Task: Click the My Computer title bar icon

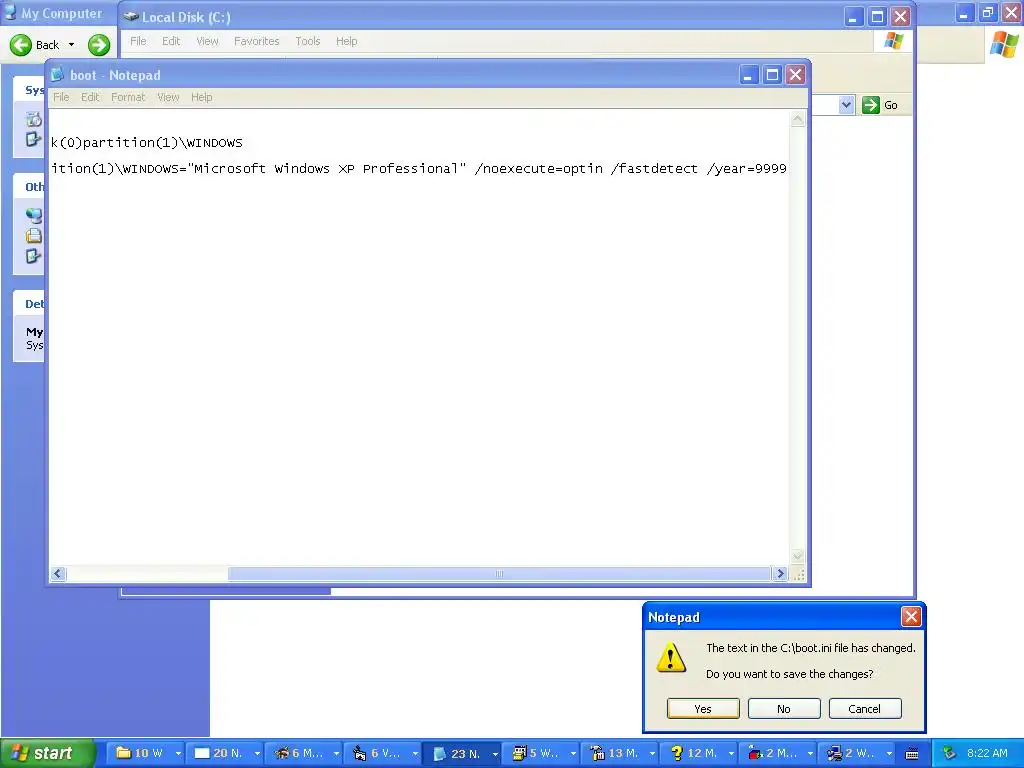Action: coord(10,12)
